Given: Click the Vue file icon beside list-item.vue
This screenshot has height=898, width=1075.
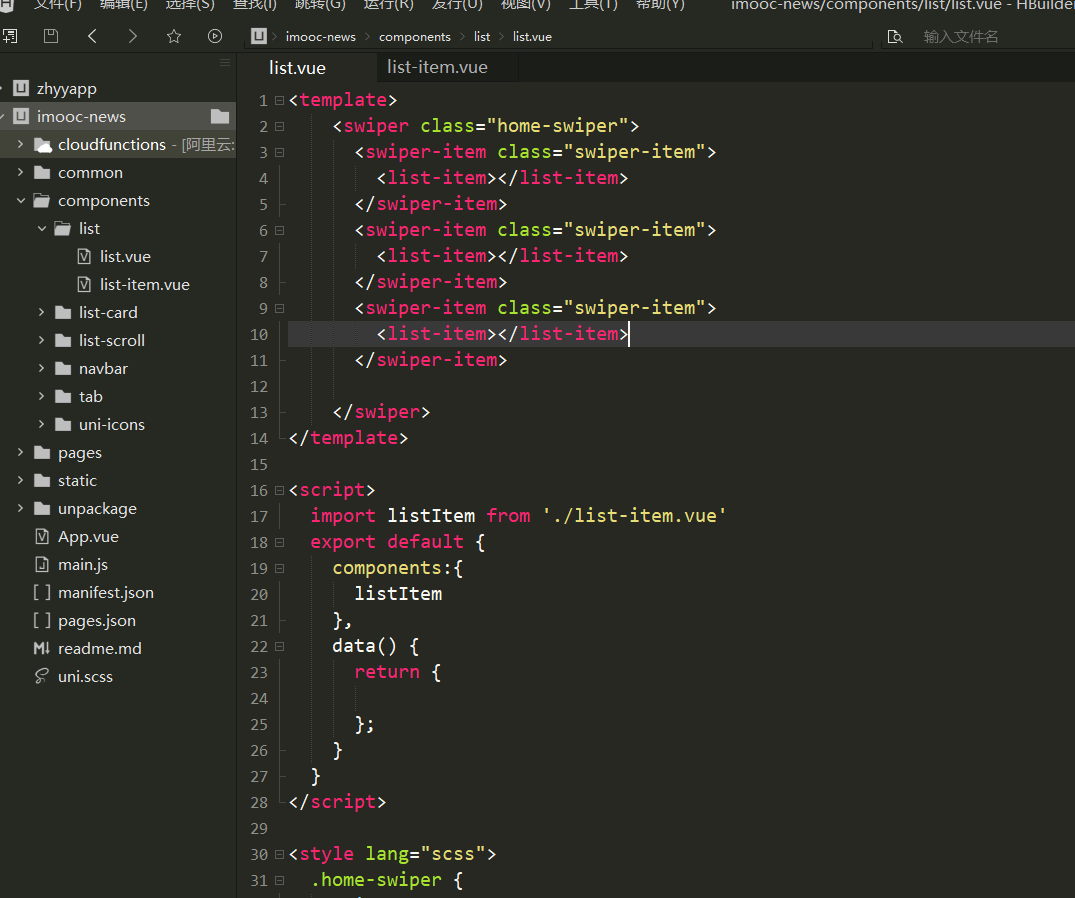Looking at the screenshot, I should click(x=84, y=284).
